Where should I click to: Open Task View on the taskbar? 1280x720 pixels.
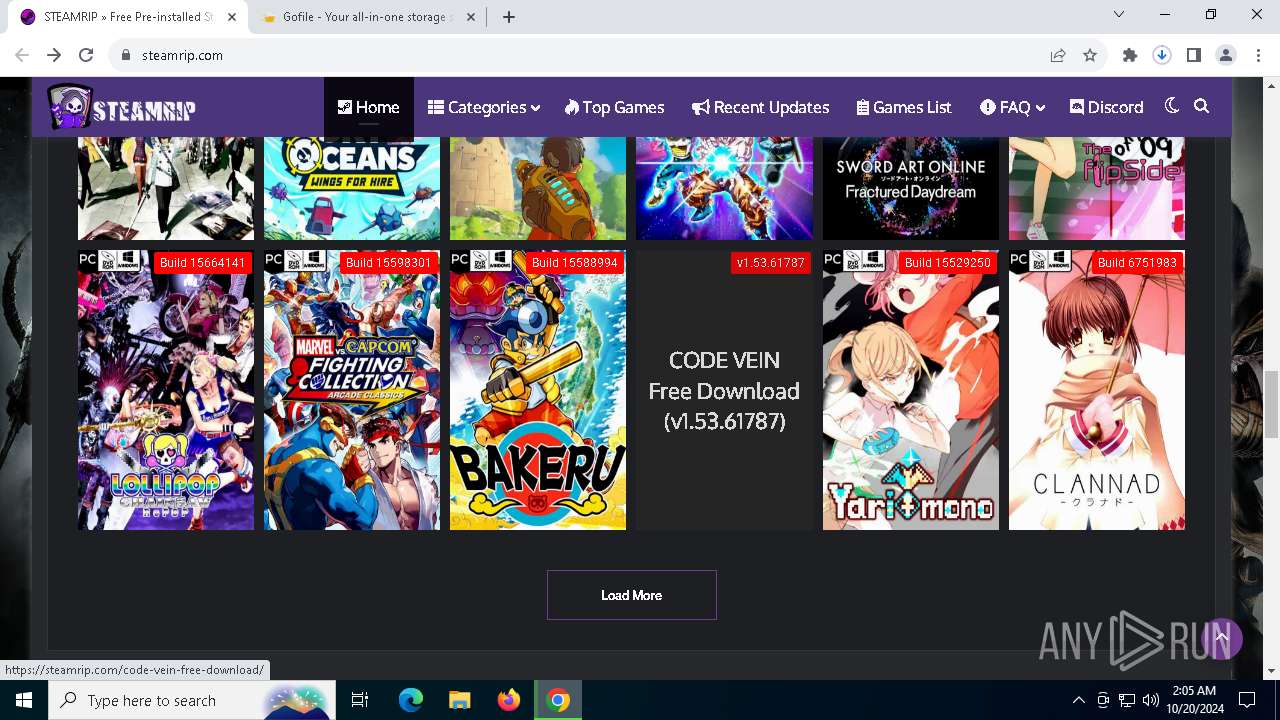click(x=360, y=700)
